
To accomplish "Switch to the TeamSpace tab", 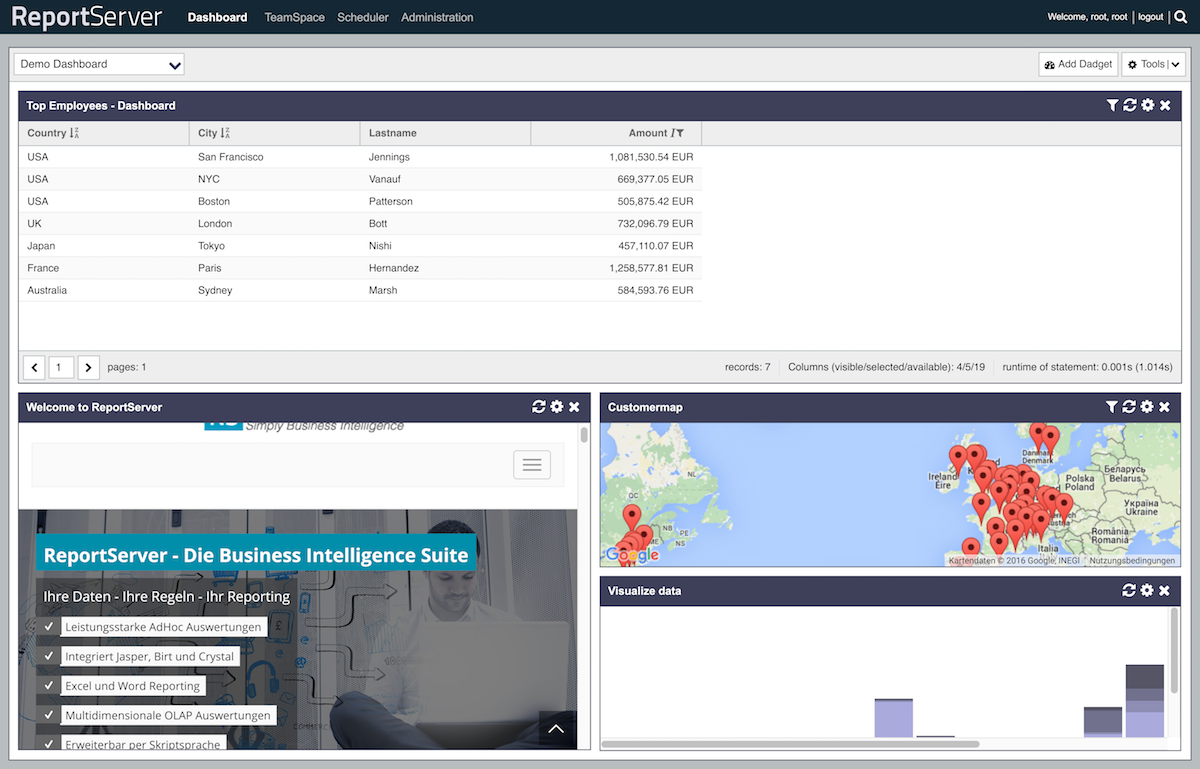I will click(x=294, y=17).
